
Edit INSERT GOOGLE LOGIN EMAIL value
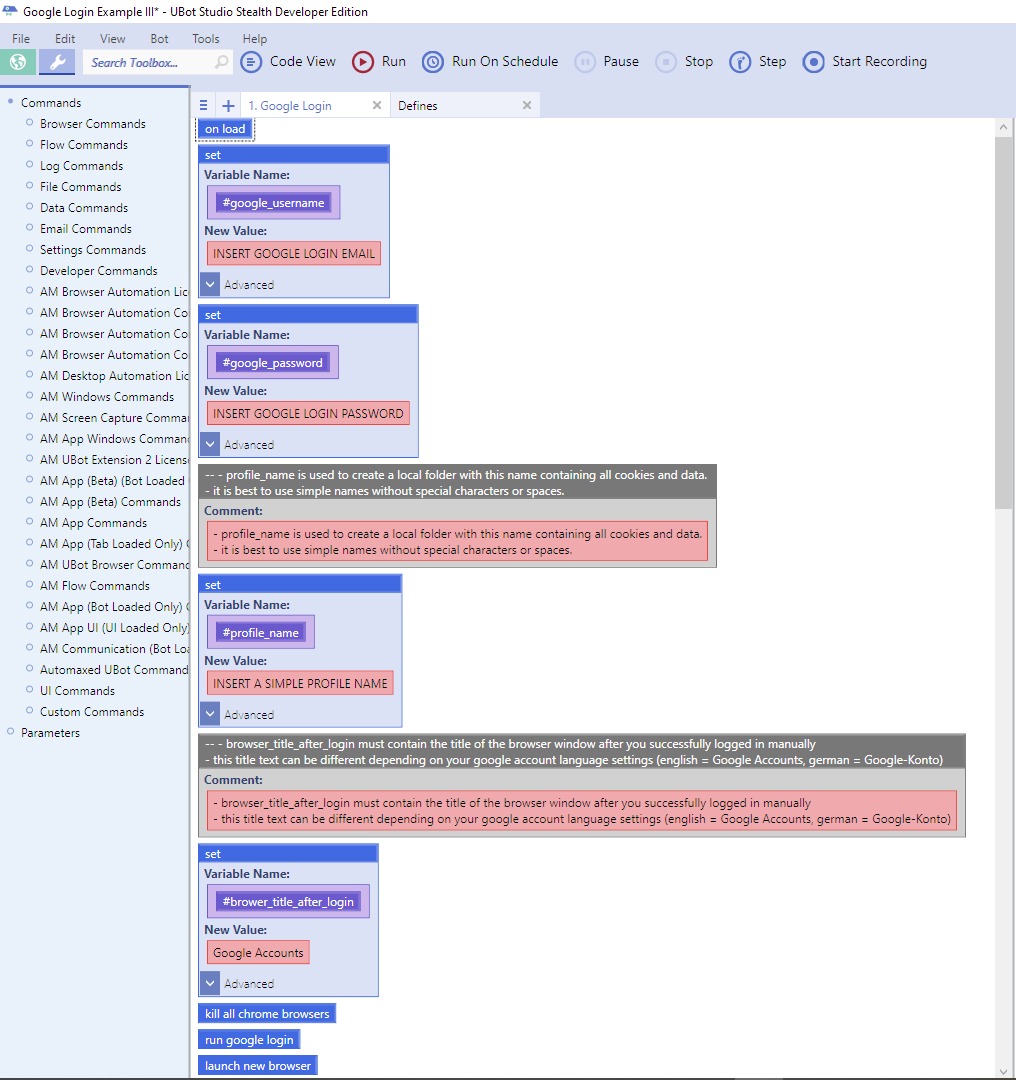(293, 253)
